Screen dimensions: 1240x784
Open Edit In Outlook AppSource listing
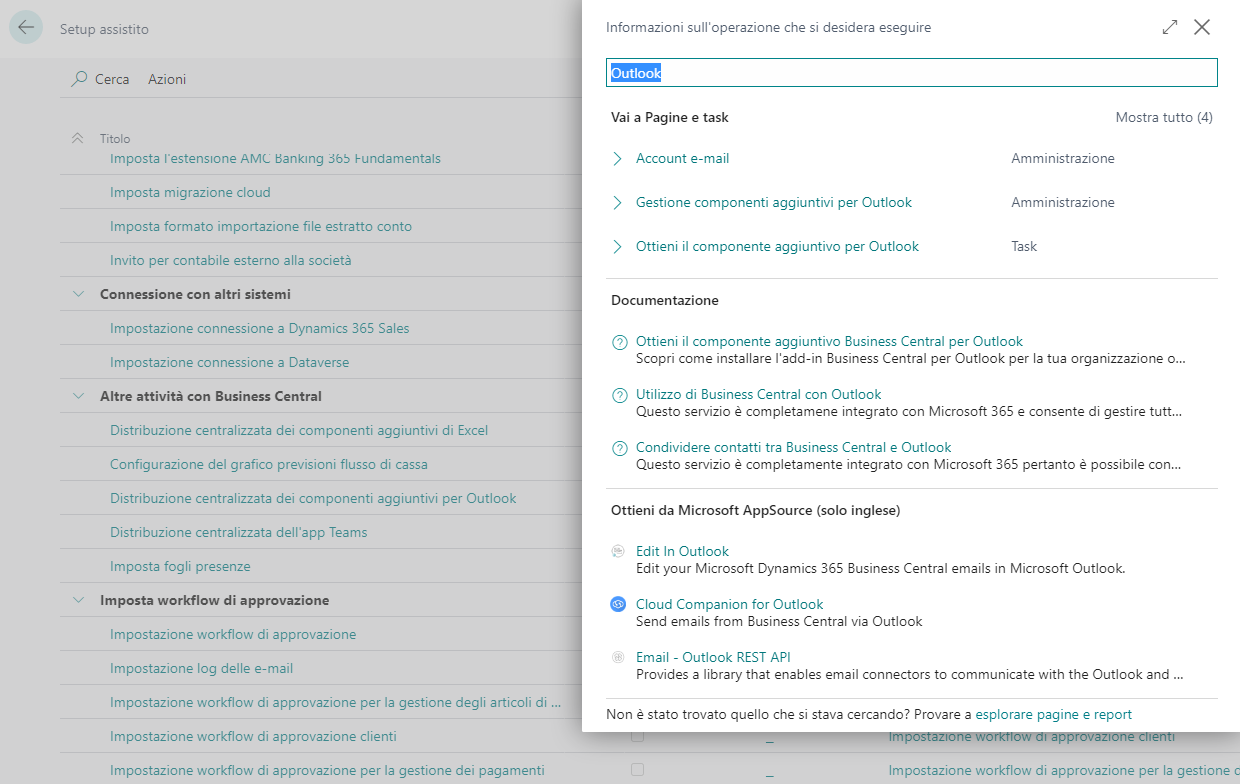tap(682, 551)
